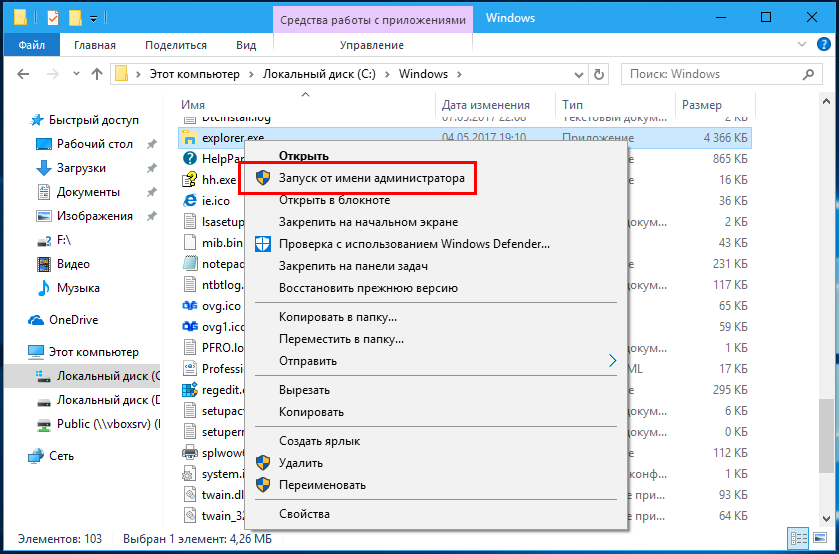
Task: Click the Windows Defender shield icon
Action: coord(263,244)
